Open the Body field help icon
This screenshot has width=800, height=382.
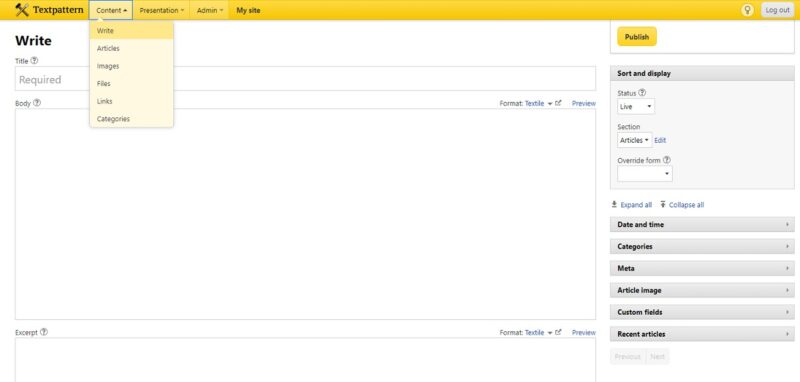tap(37, 103)
